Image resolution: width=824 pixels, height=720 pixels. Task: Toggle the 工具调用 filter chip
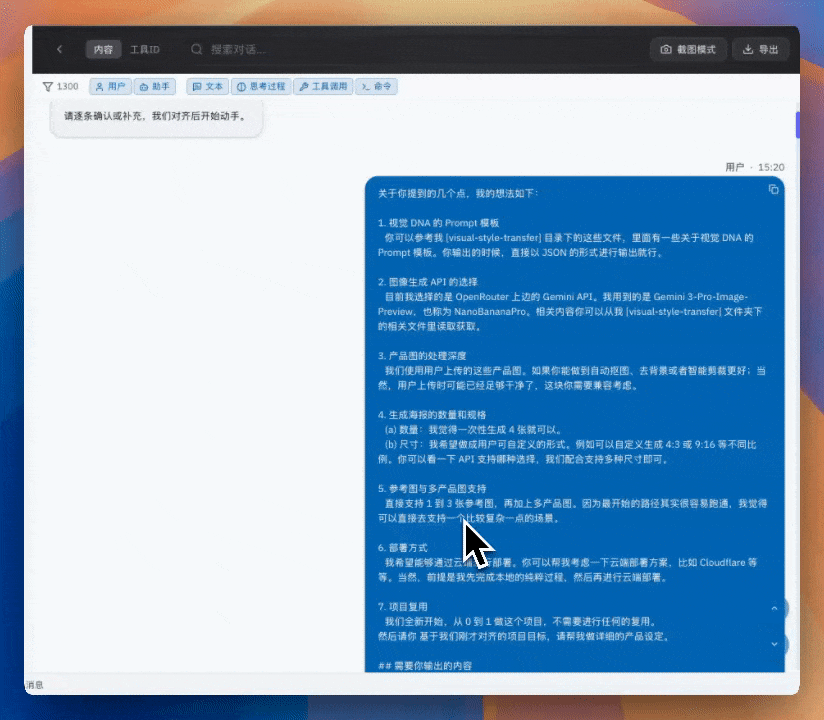(x=324, y=87)
